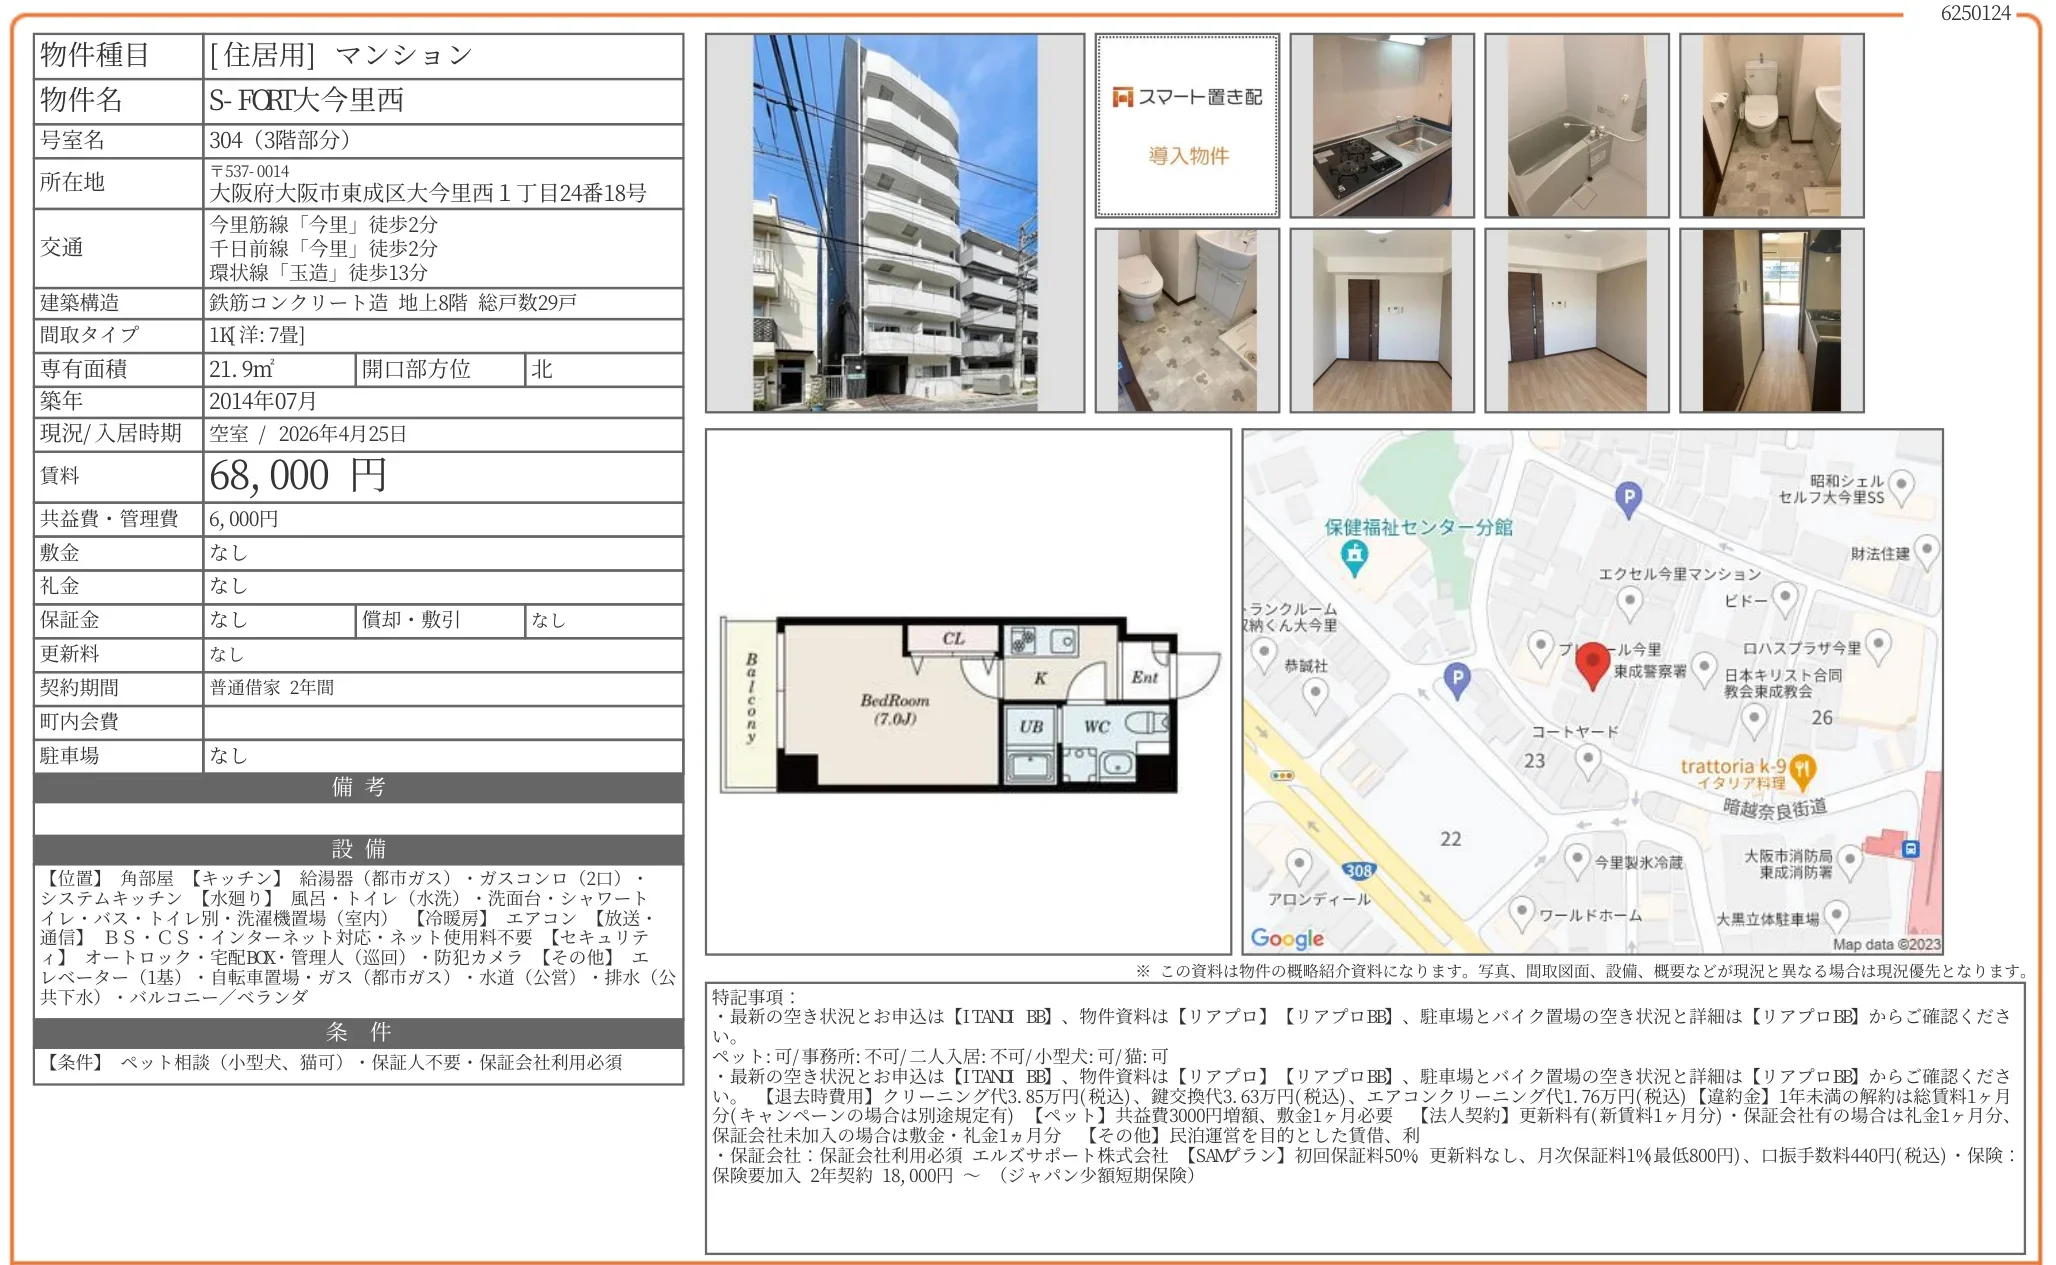Click the 設備 section header
The width and height of the screenshot is (2056, 1265).
pos(358,849)
